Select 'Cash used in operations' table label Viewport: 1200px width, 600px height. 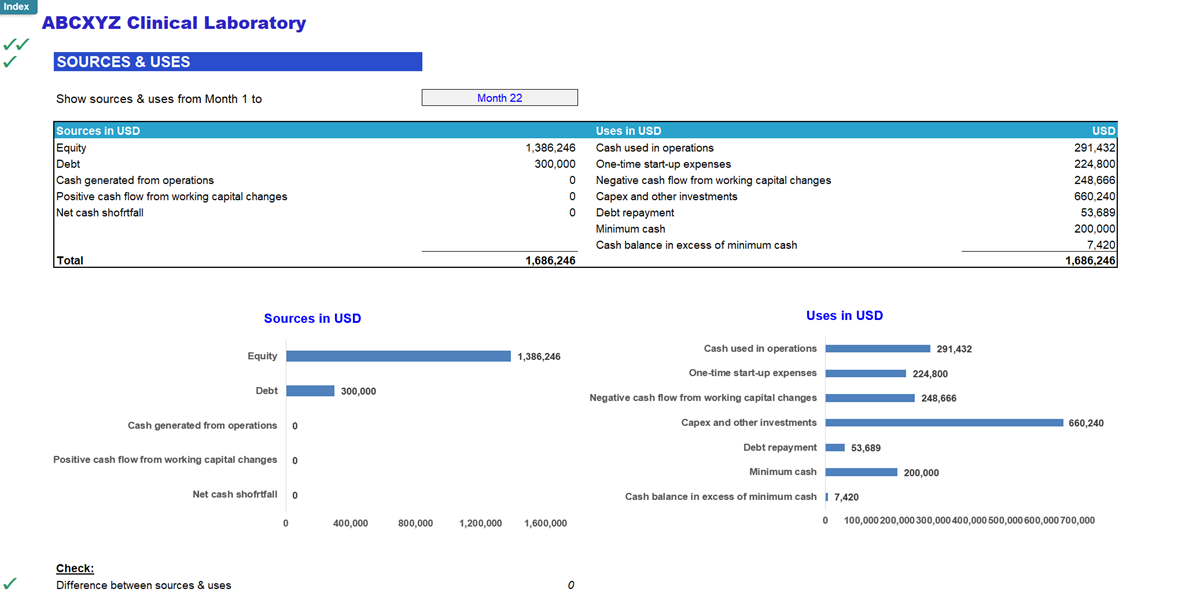pos(655,148)
